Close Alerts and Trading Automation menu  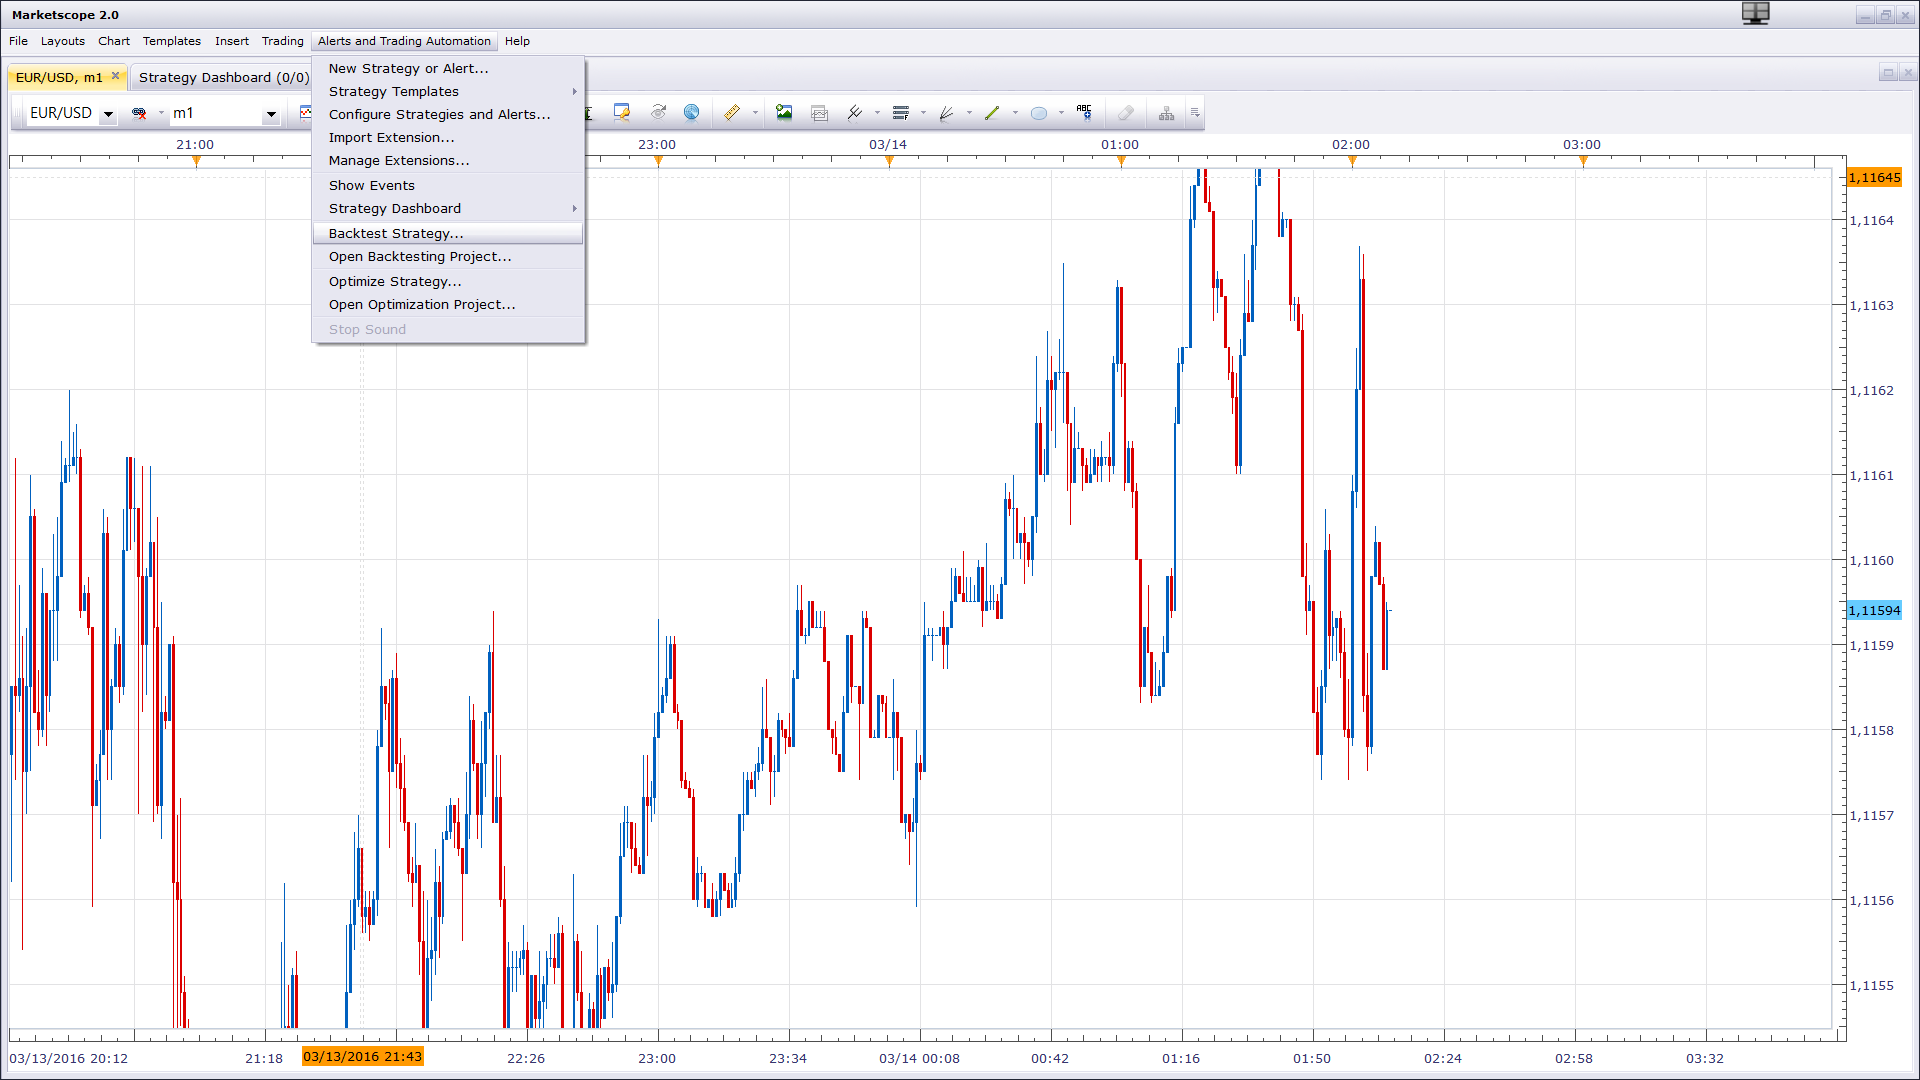(x=404, y=41)
